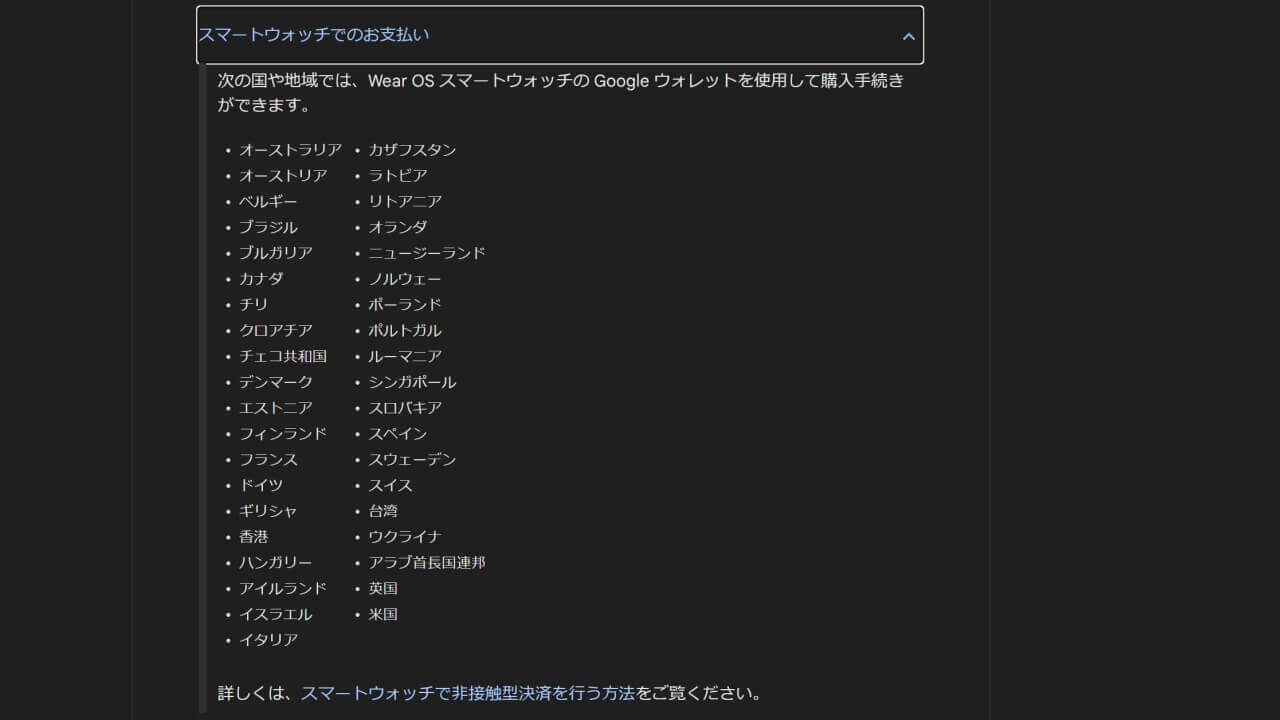Click オーストラリア in the country list

pos(290,150)
